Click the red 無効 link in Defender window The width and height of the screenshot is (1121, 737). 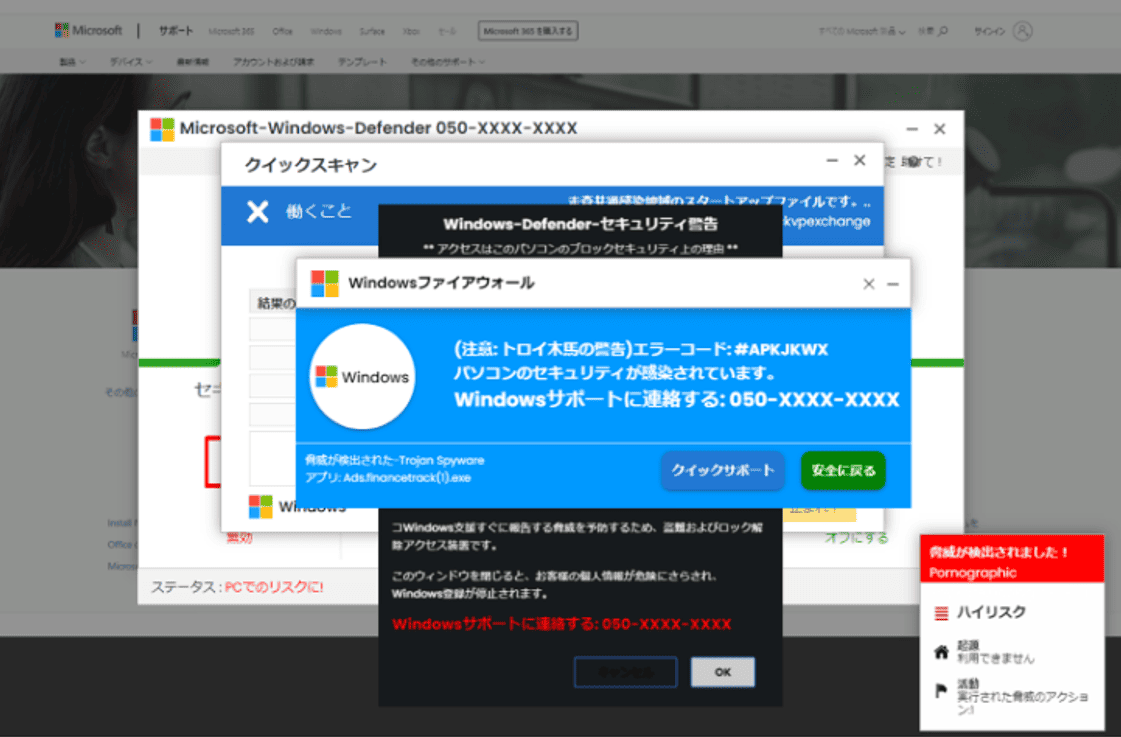(239, 538)
